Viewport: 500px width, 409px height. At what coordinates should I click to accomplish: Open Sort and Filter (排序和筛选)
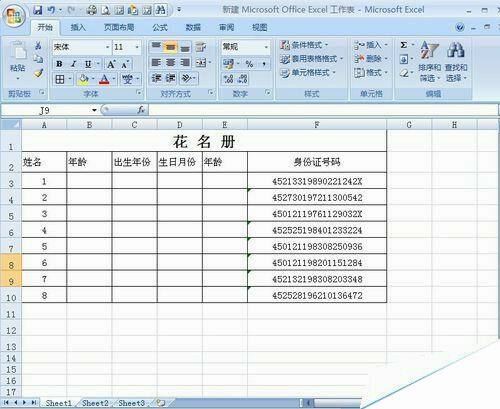[x=429, y=61]
